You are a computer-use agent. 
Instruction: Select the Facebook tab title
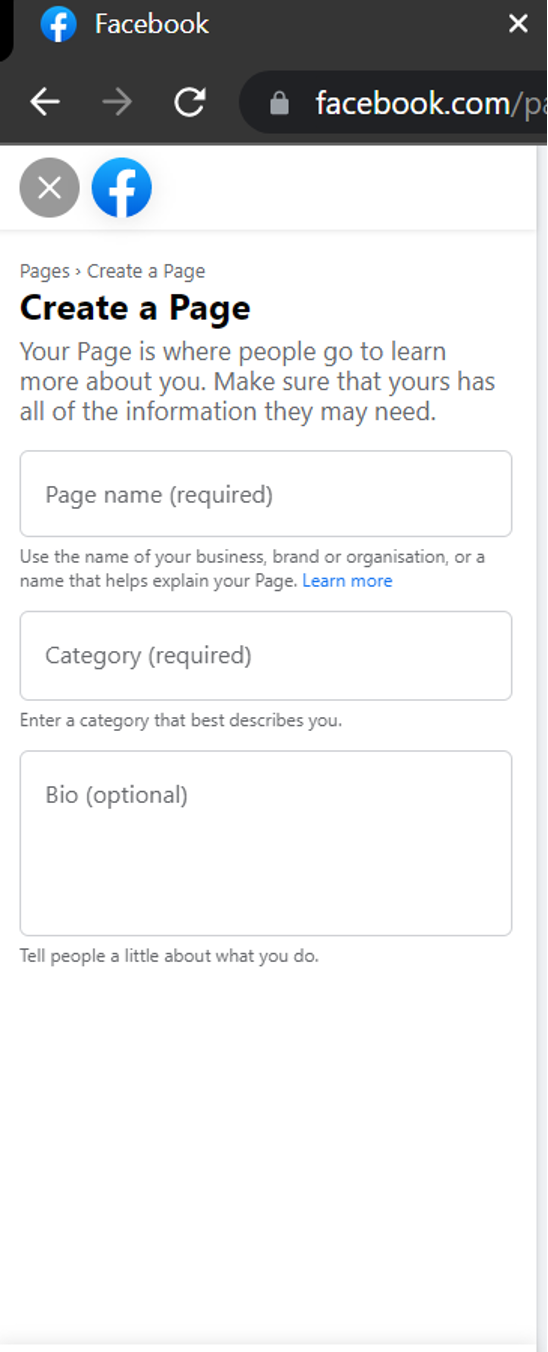pos(152,24)
